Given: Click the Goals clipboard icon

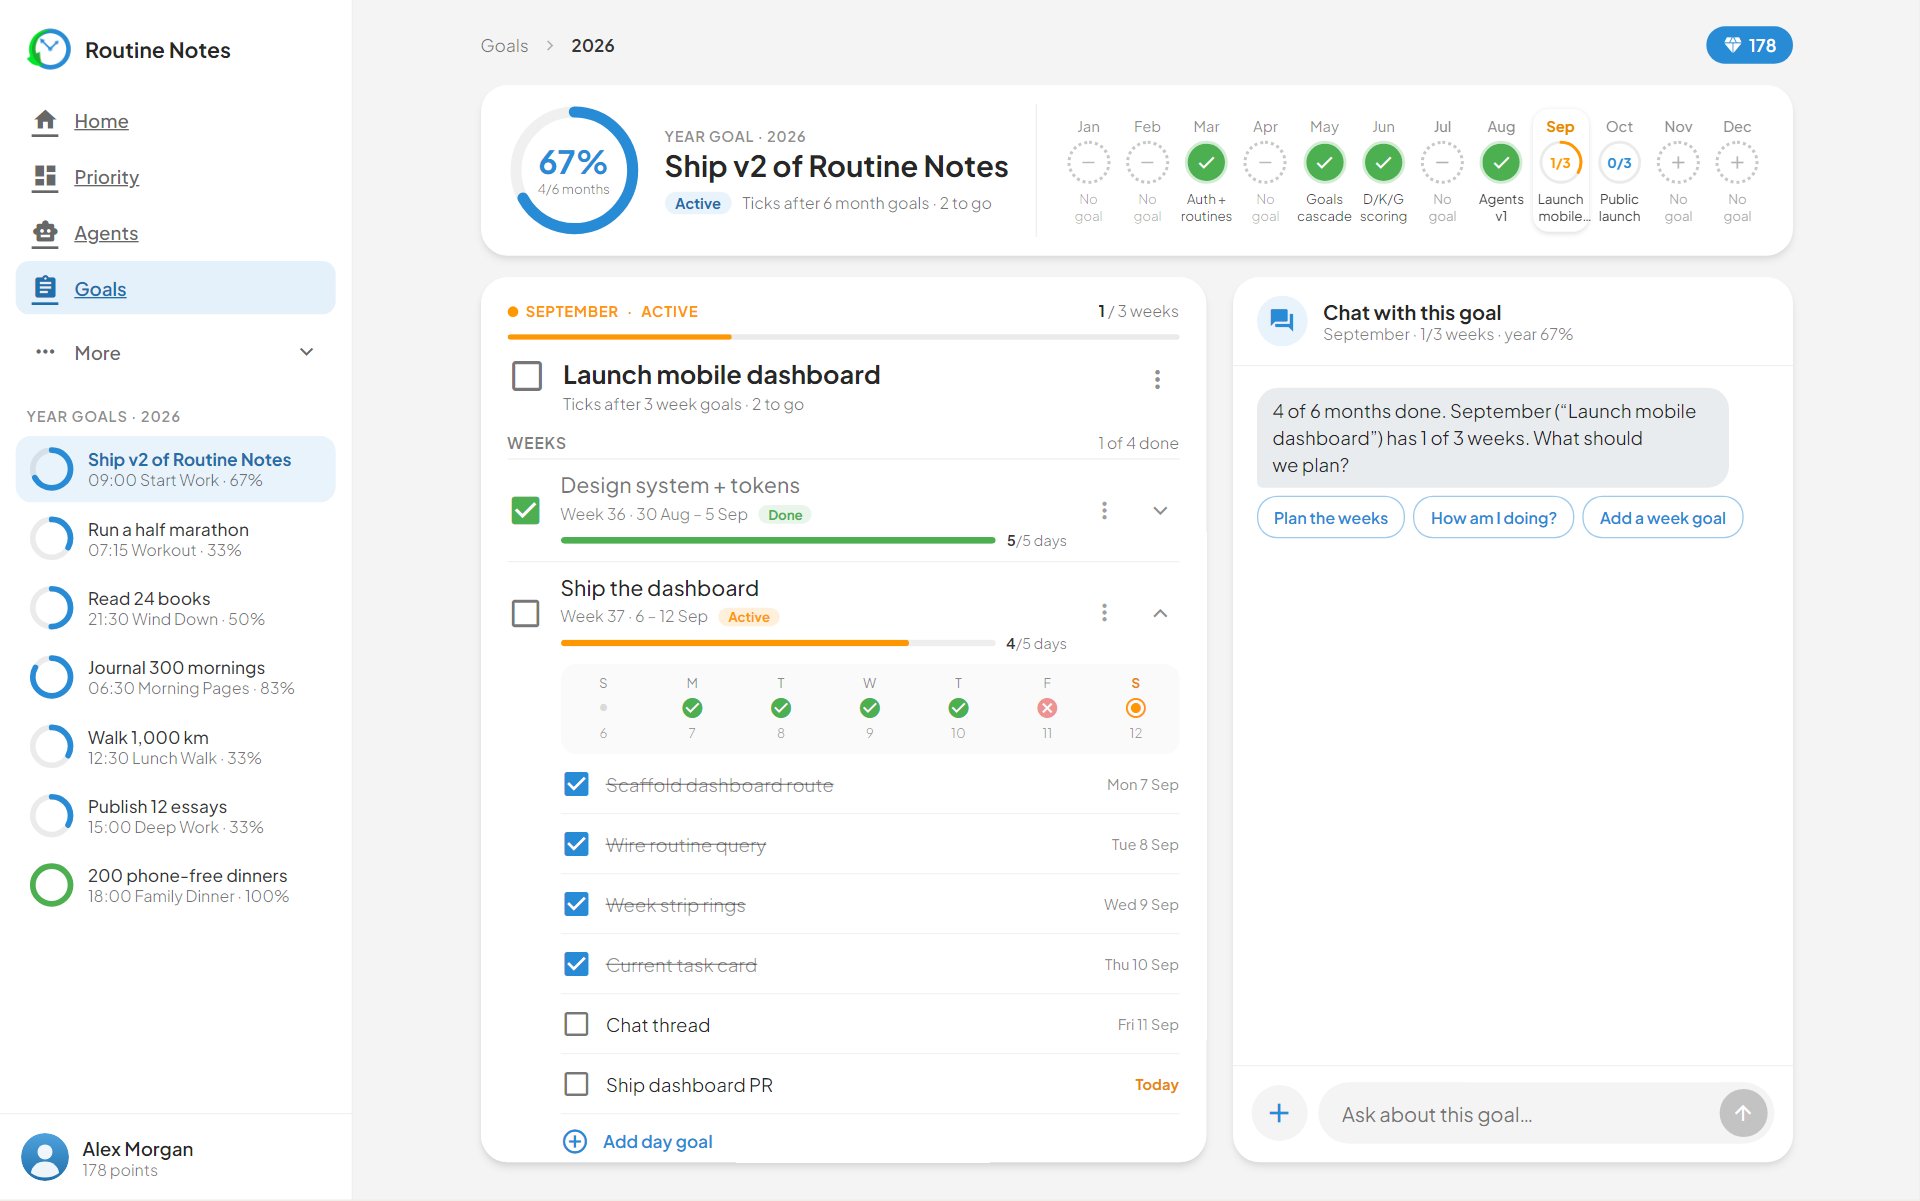Looking at the screenshot, I should (x=45, y=288).
